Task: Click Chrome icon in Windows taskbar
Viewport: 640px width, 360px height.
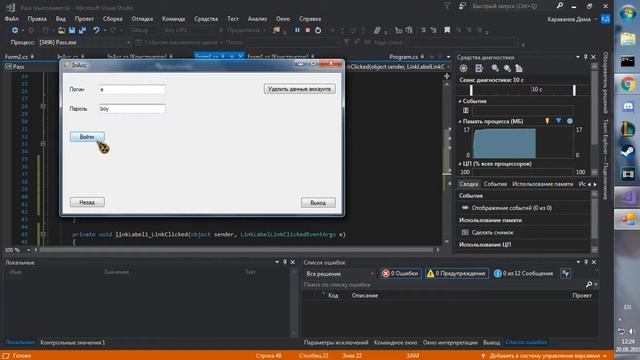Action: pos(628,84)
